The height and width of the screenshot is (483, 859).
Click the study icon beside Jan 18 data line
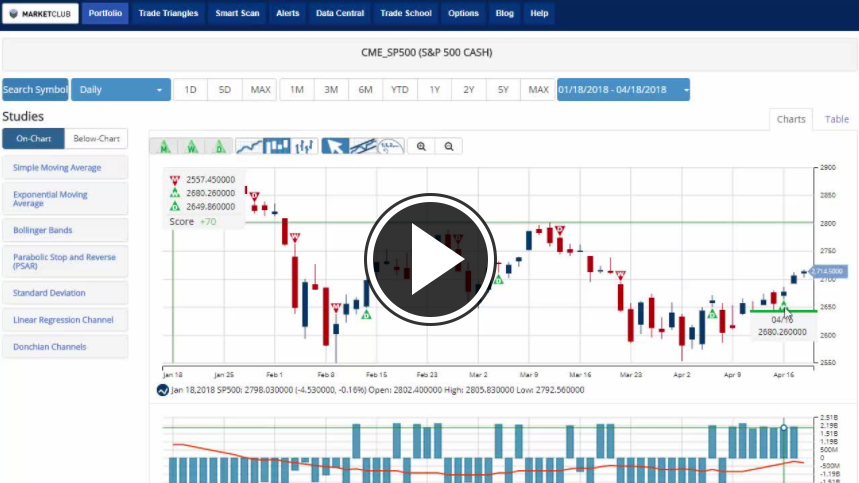[162, 390]
